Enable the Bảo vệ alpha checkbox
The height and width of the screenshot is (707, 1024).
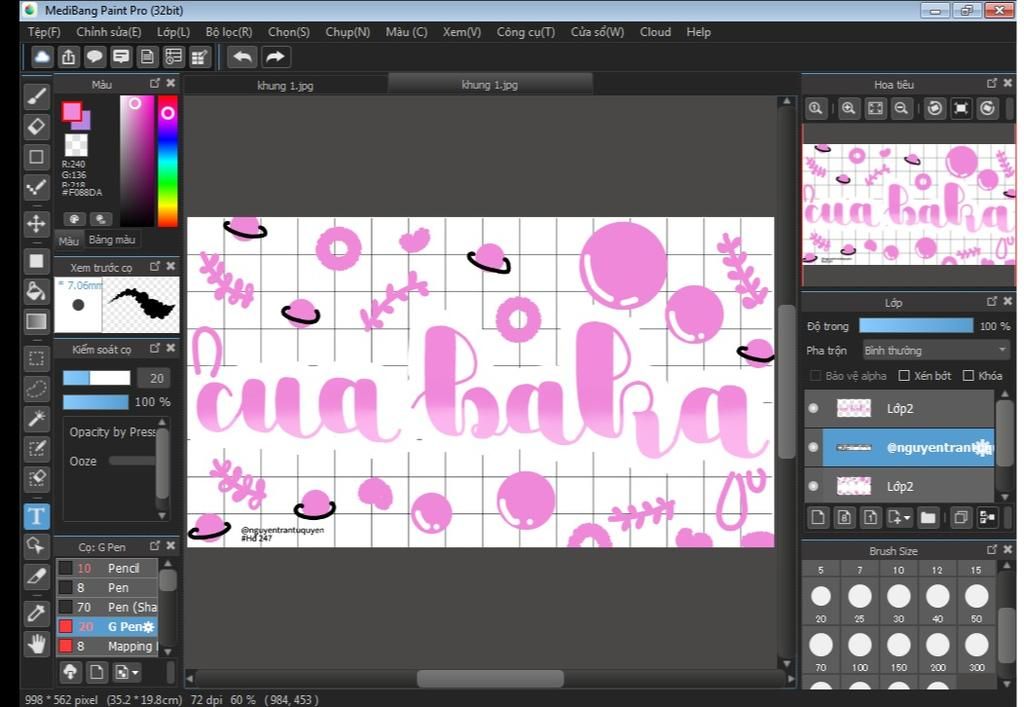815,376
